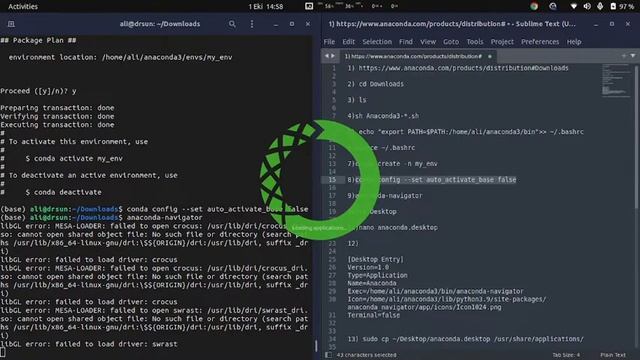Click the volume speaker icon
This screenshot has height=360, width=640.
click(x=587, y=6)
